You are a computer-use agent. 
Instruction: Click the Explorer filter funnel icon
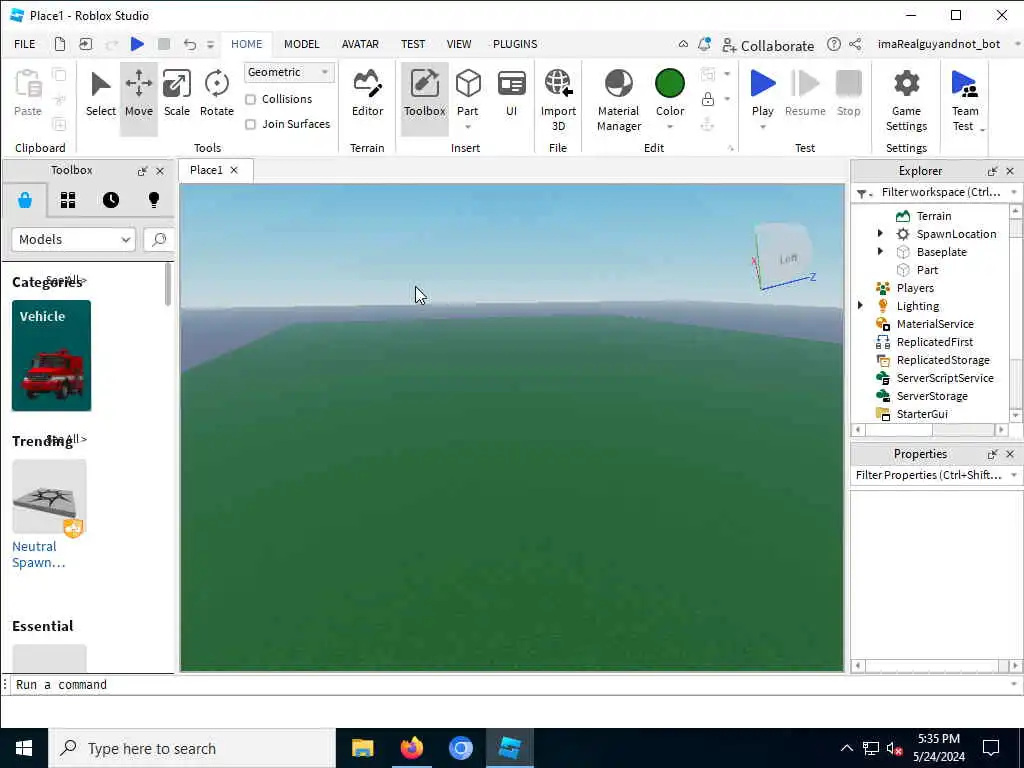coord(862,193)
